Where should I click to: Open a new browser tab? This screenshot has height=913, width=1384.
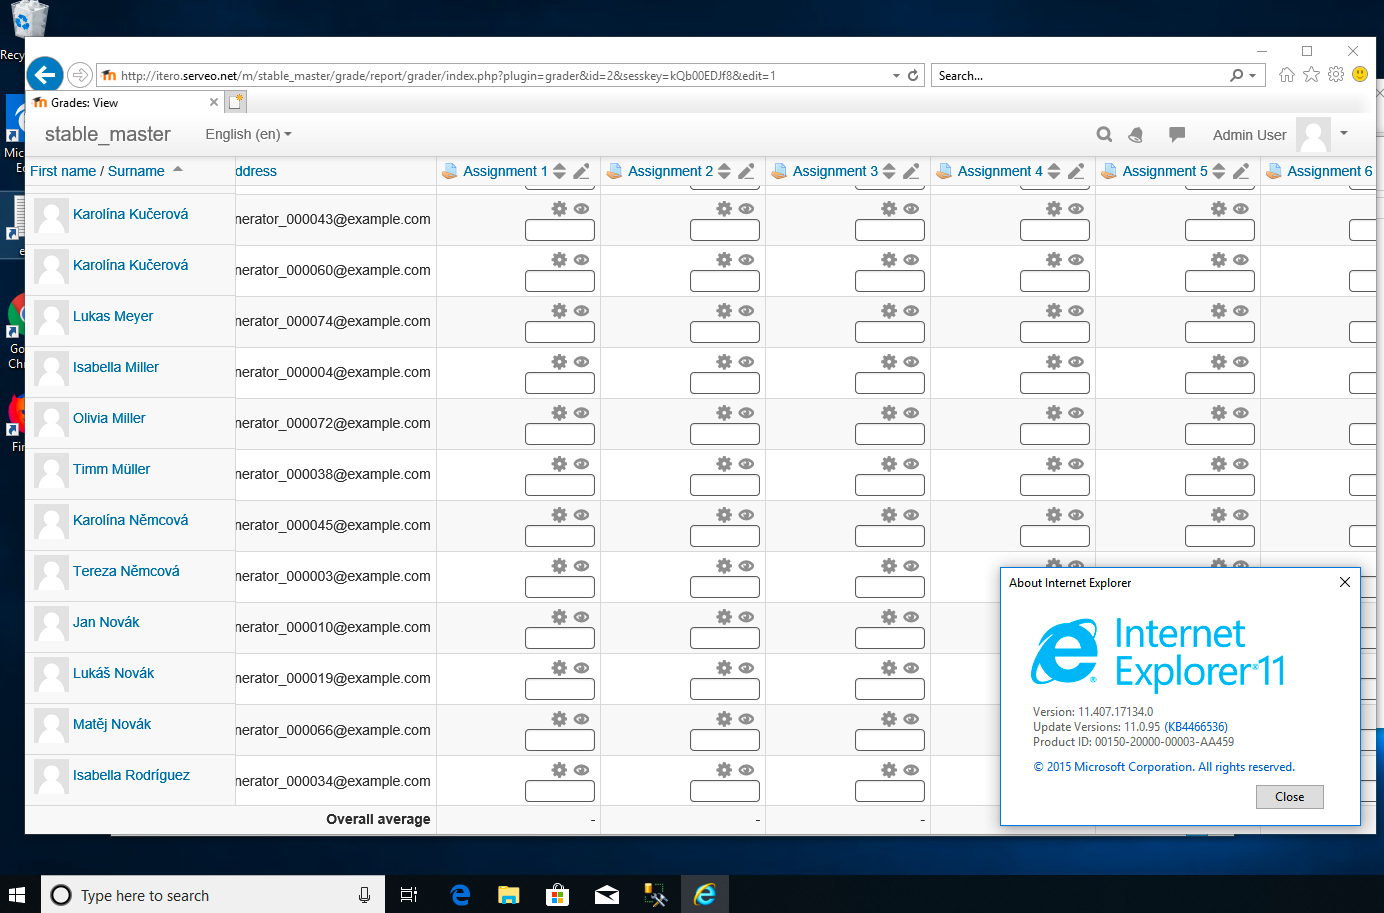point(236,102)
